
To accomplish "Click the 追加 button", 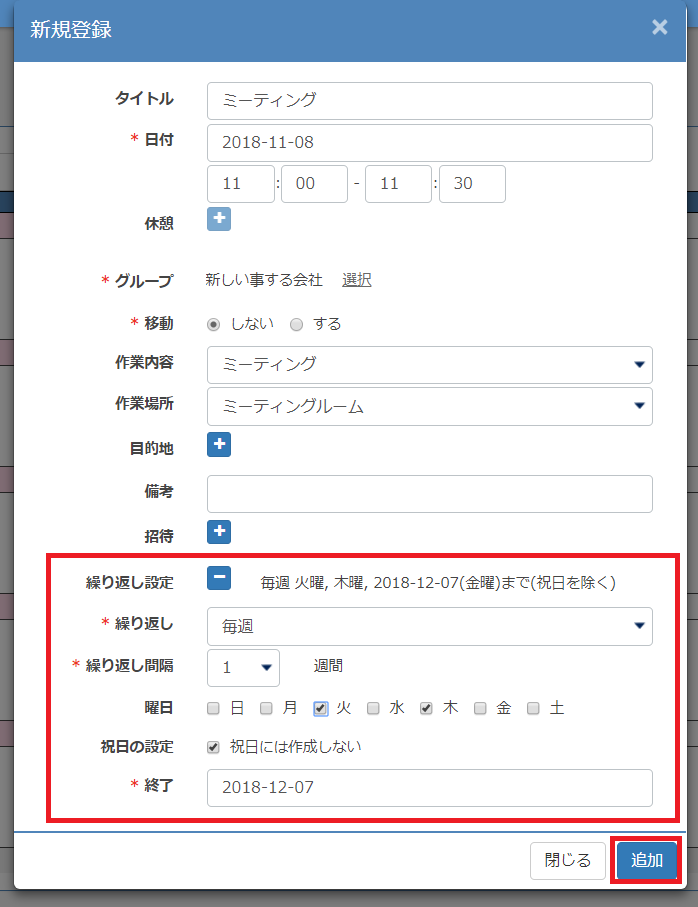I will 647,860.
